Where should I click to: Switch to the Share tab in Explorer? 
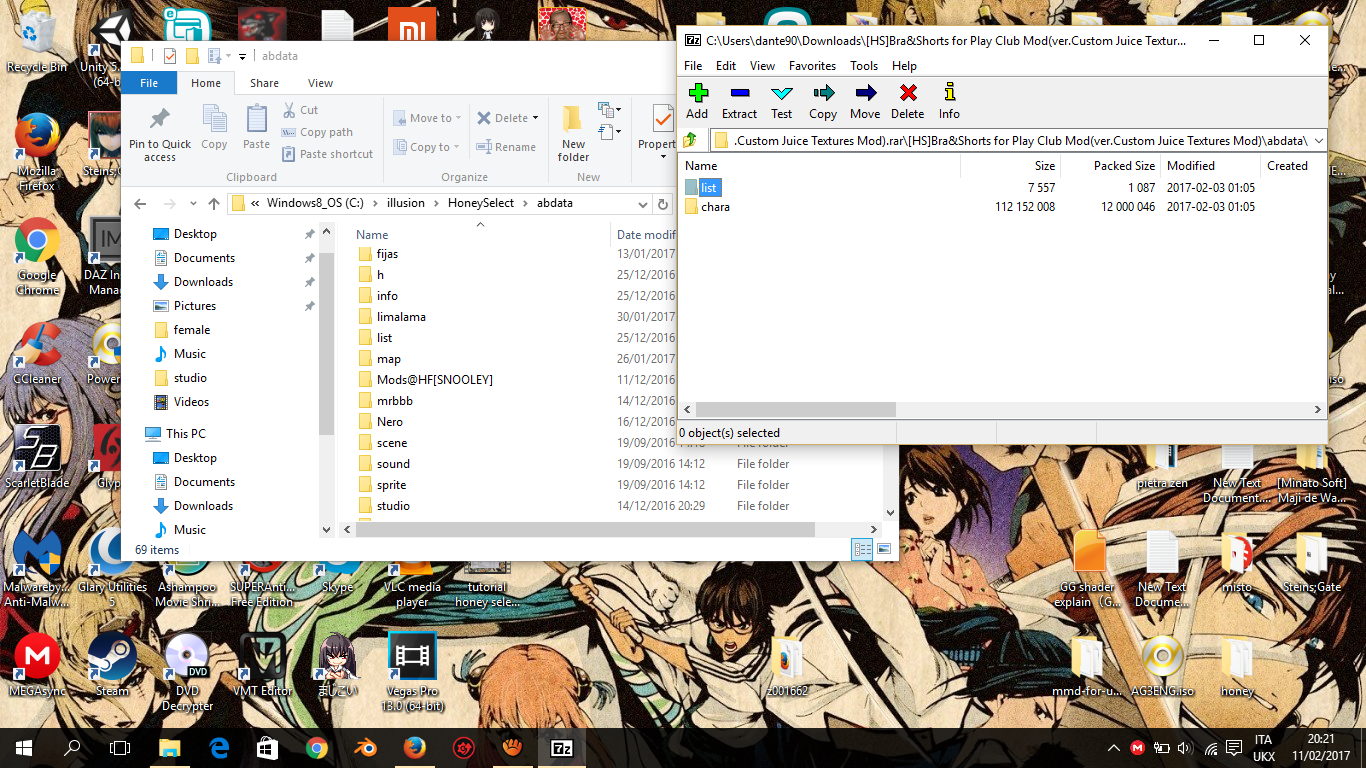click(265, 83)
